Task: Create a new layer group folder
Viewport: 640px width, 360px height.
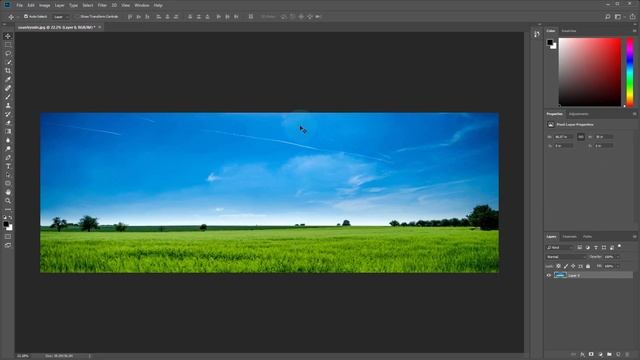Action: coord(609,354)
